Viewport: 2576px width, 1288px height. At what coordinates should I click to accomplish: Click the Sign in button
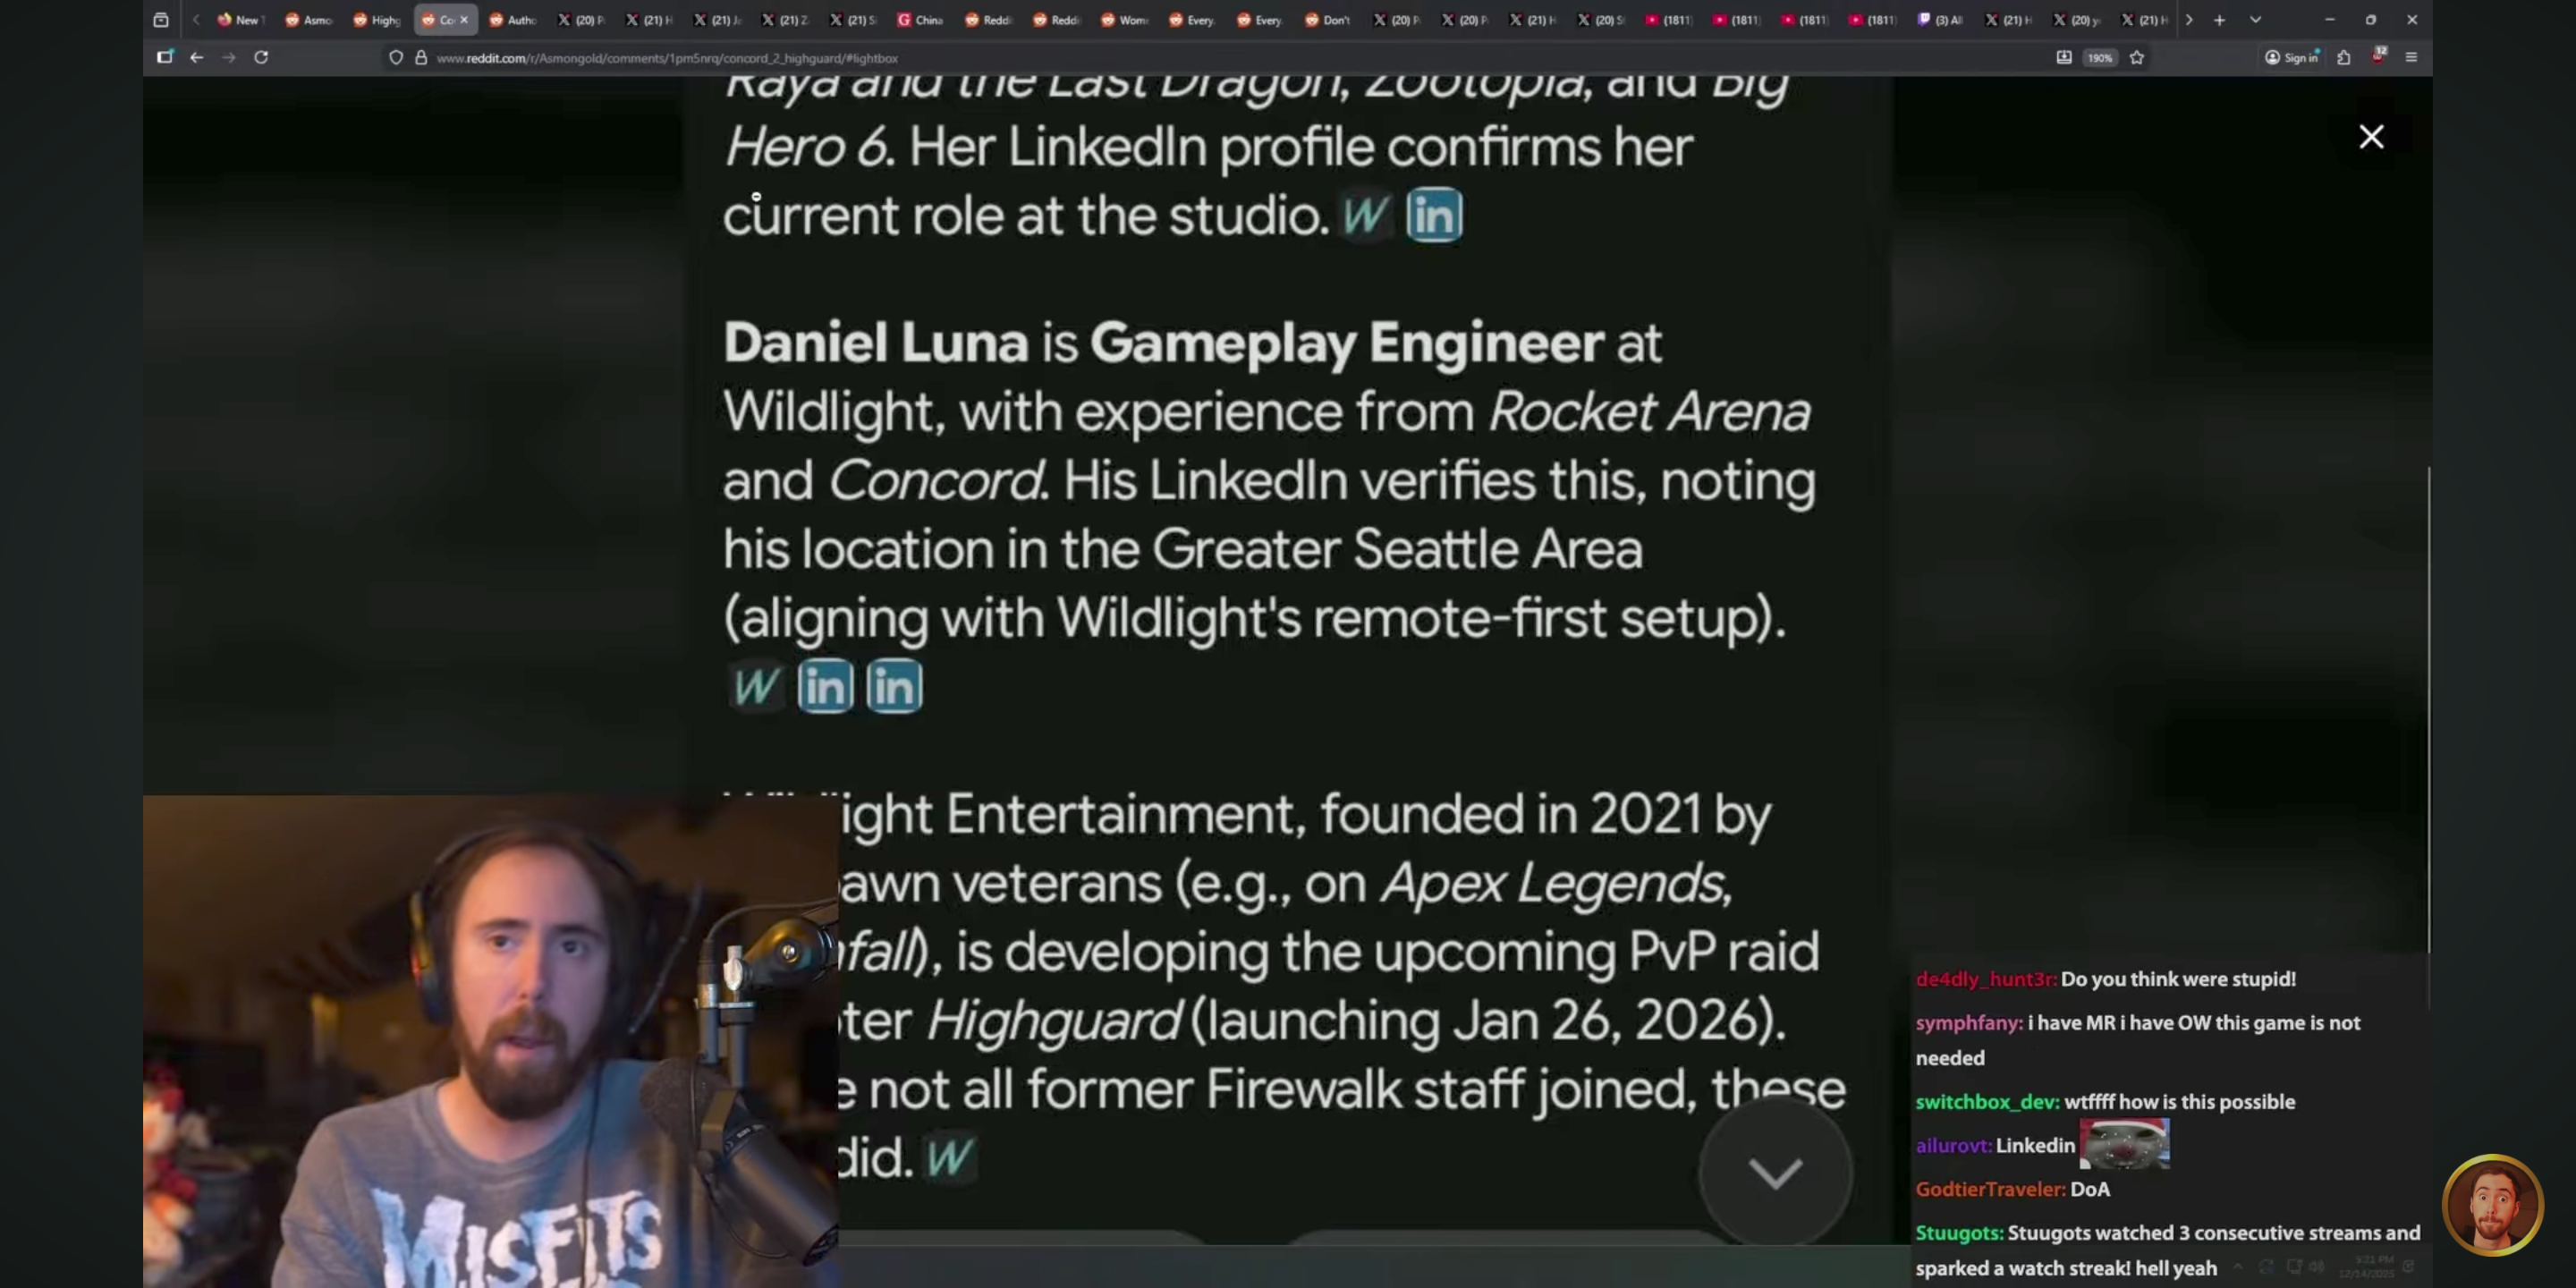(2291, 57)
